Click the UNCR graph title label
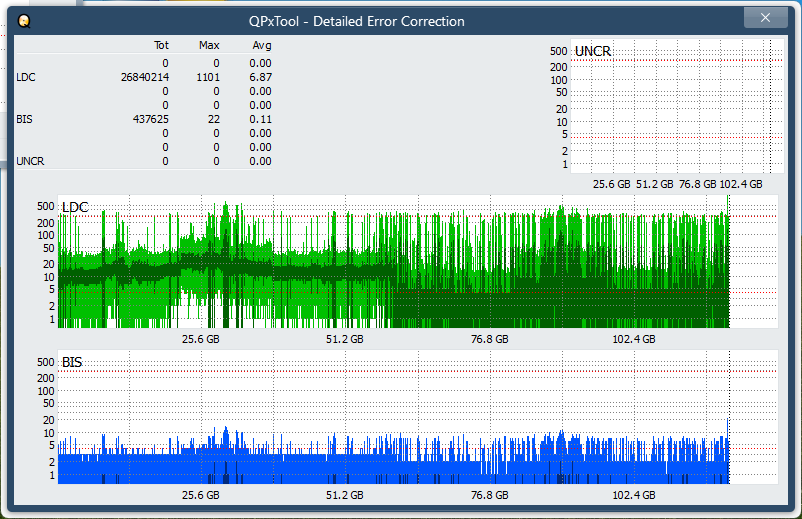 coord(593,51)
